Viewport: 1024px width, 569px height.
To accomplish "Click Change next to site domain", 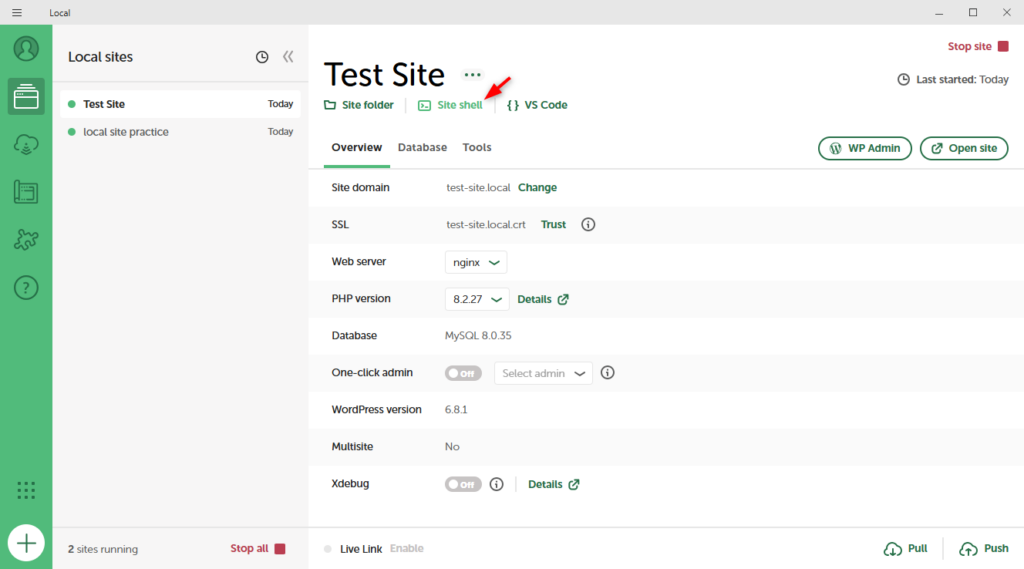I will (x=537, y=187).
